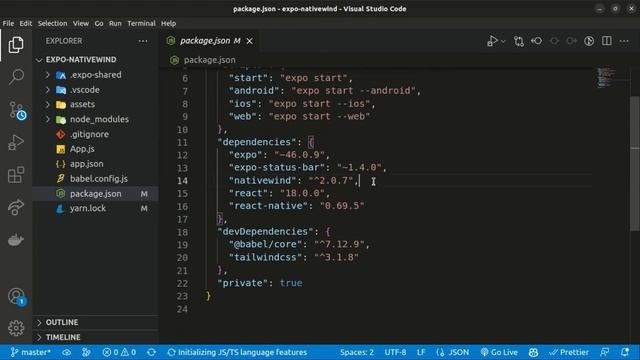Open the Docker view in activity bar

click(16, 240)
